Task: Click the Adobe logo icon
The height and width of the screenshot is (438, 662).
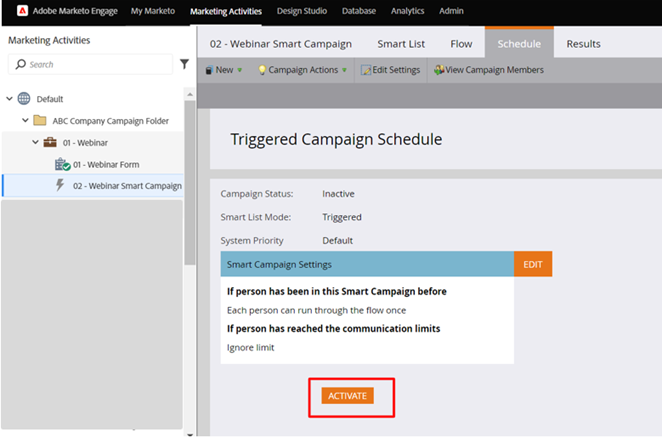Action: pyautogui.click(x=22, y=11)
